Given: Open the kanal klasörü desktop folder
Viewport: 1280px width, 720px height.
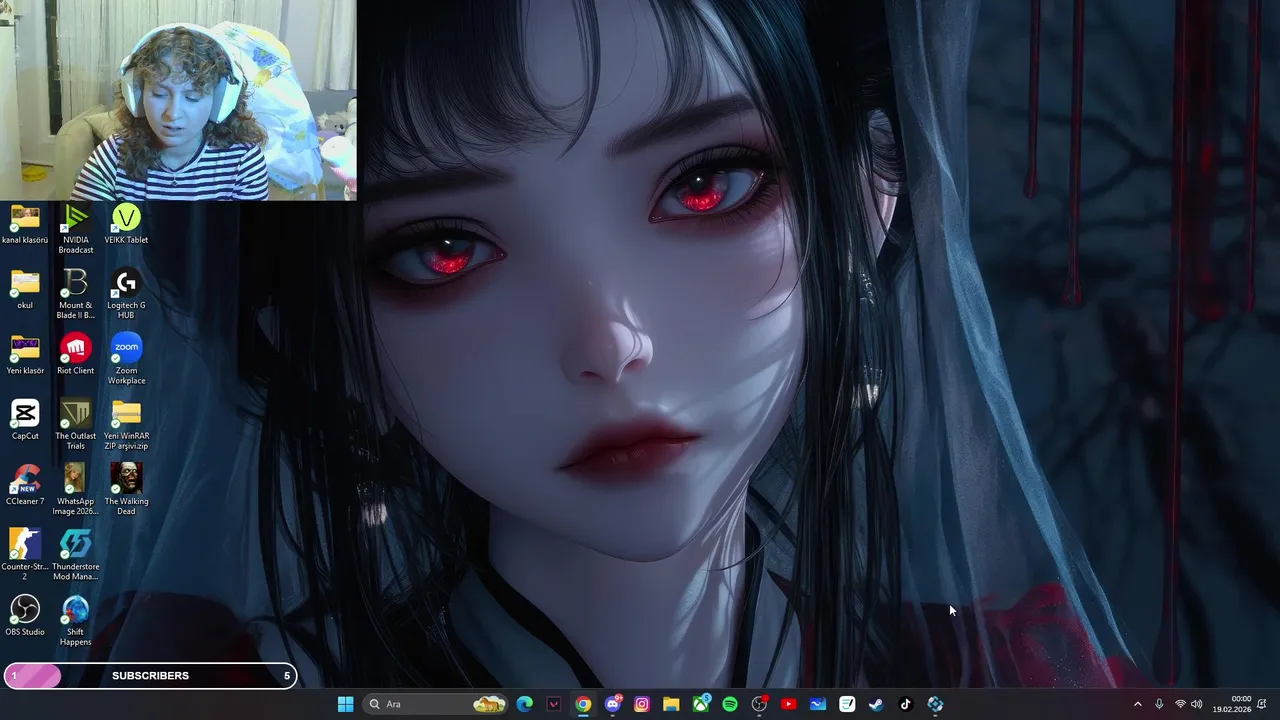Looking at the screenshot, I should click(25, 226).
